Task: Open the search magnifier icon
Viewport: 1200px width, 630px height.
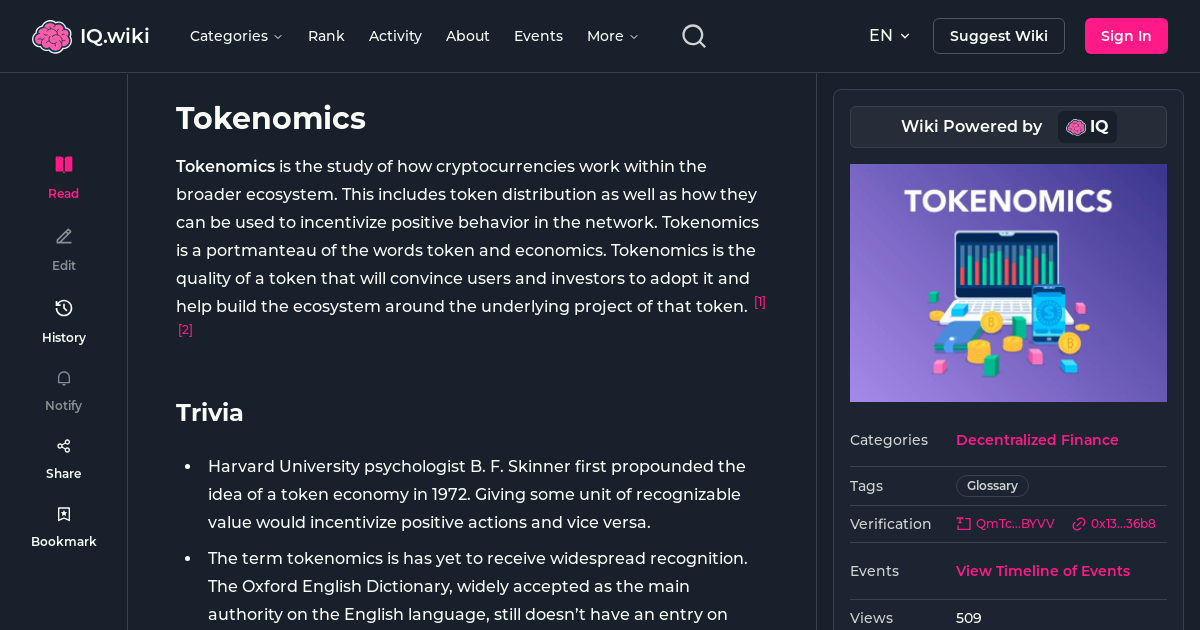Action: (693, 35)
